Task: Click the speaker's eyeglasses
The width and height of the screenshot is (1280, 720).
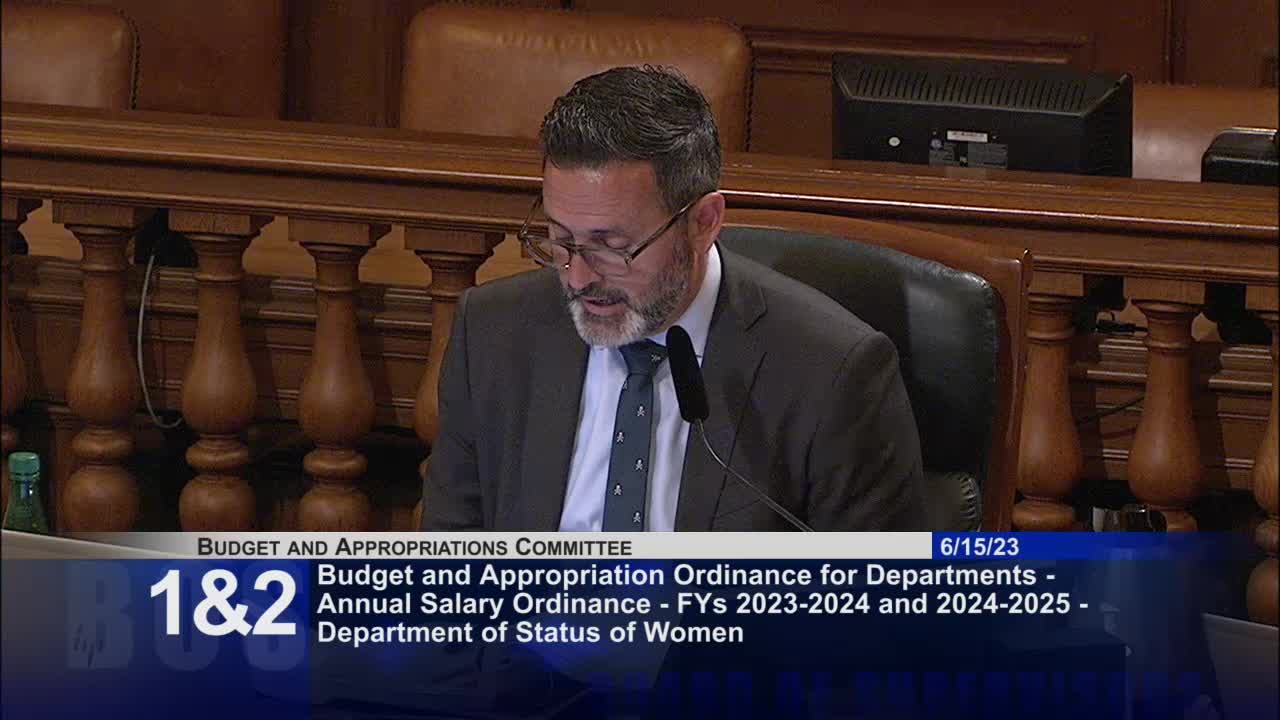Action: (x=590, y=240)
